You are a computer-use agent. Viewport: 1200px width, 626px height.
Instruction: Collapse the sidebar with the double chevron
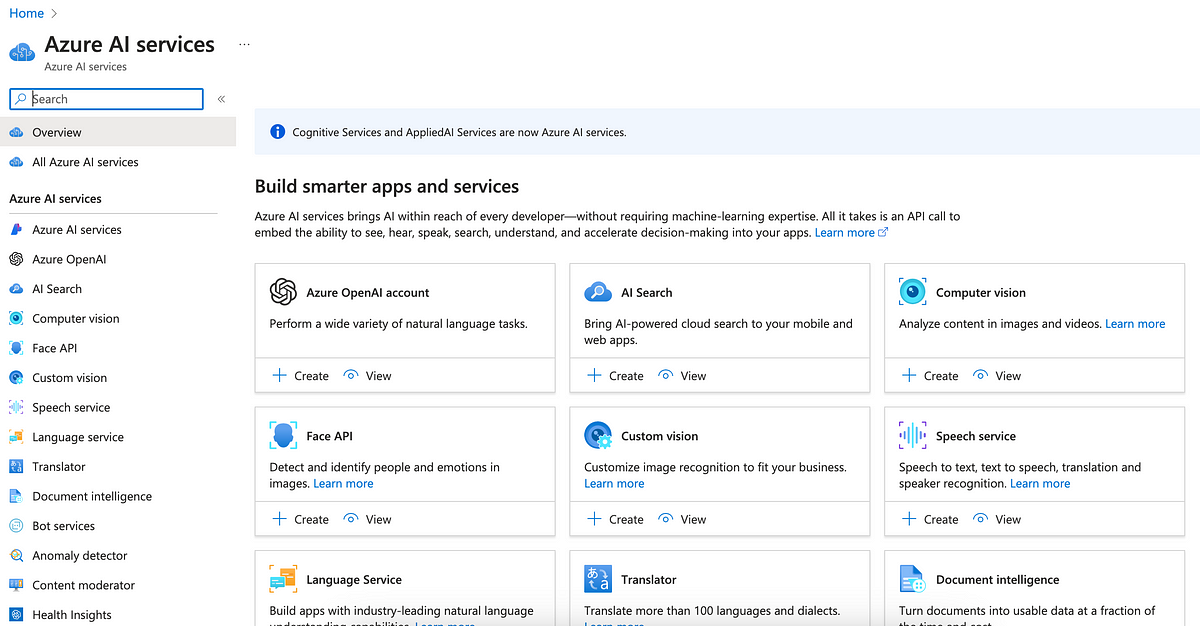221,99
